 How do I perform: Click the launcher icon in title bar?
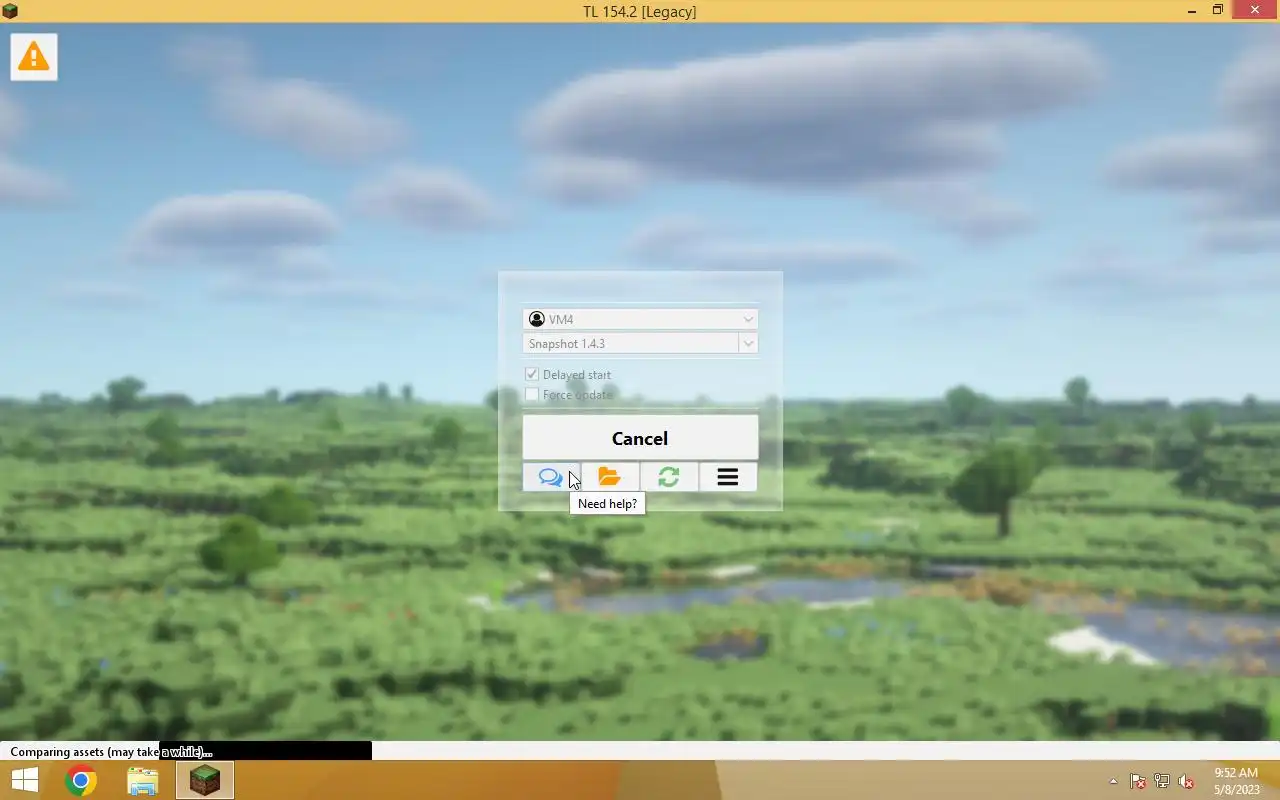click(x=10, y=11)
